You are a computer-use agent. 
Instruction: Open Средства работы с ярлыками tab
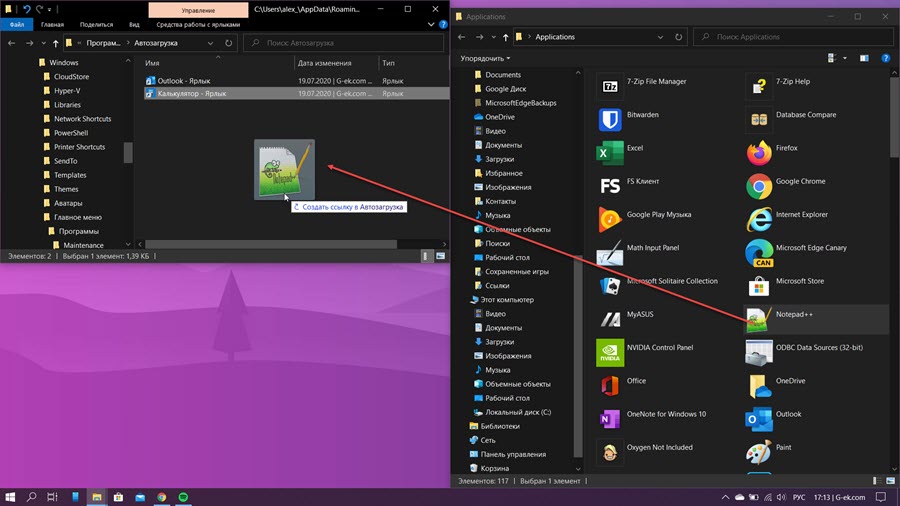(198, 25)
